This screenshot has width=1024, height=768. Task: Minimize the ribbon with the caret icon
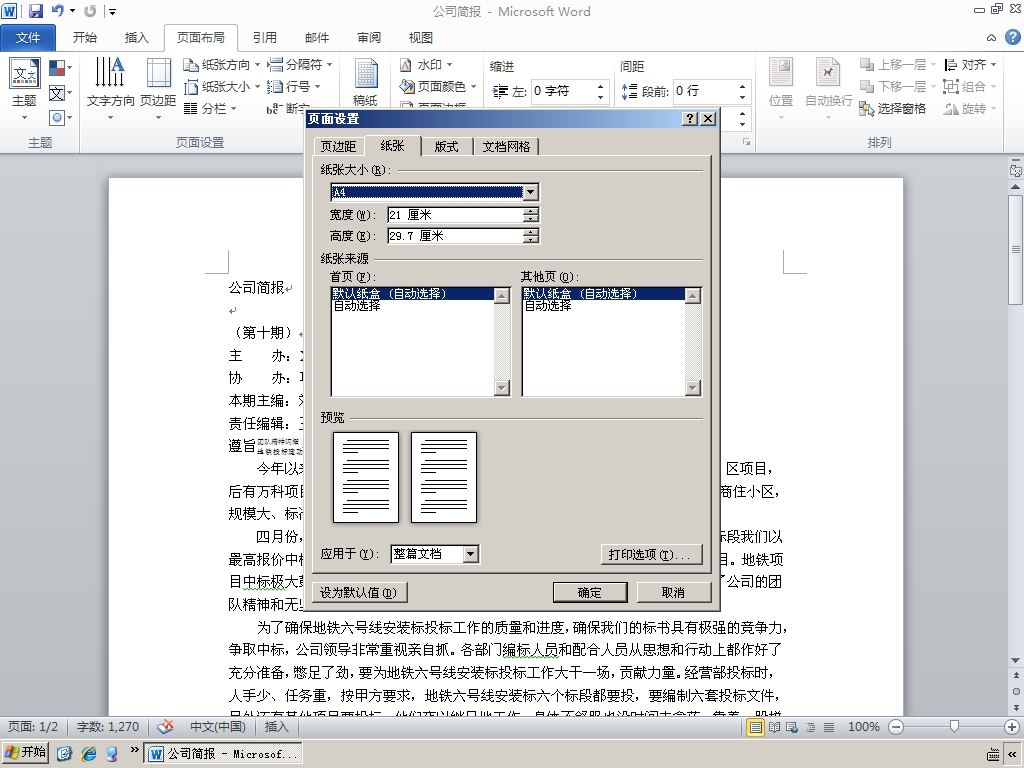point(991,38)
